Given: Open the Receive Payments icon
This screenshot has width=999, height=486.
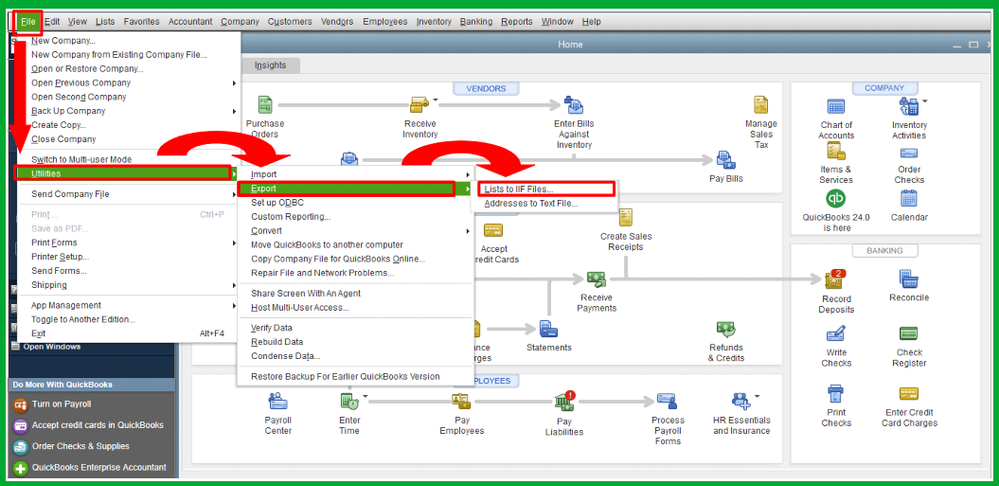Looking at the screenshot, I should tap(596, 279).
